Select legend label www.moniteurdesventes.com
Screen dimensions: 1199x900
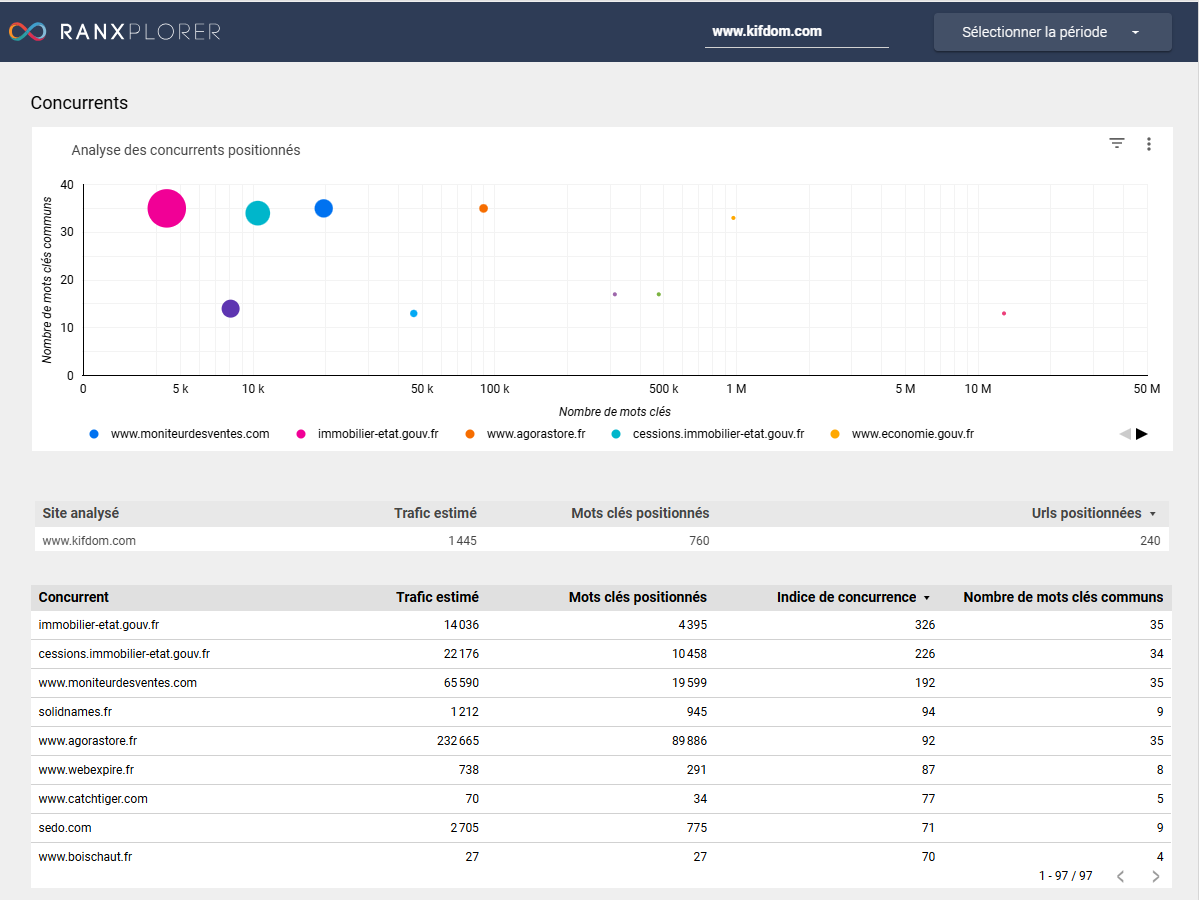190,434
